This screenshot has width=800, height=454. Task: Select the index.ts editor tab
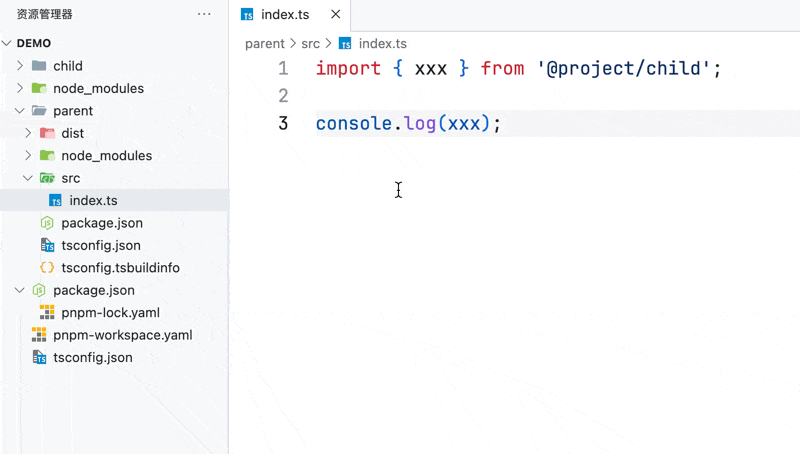[290, 15]
